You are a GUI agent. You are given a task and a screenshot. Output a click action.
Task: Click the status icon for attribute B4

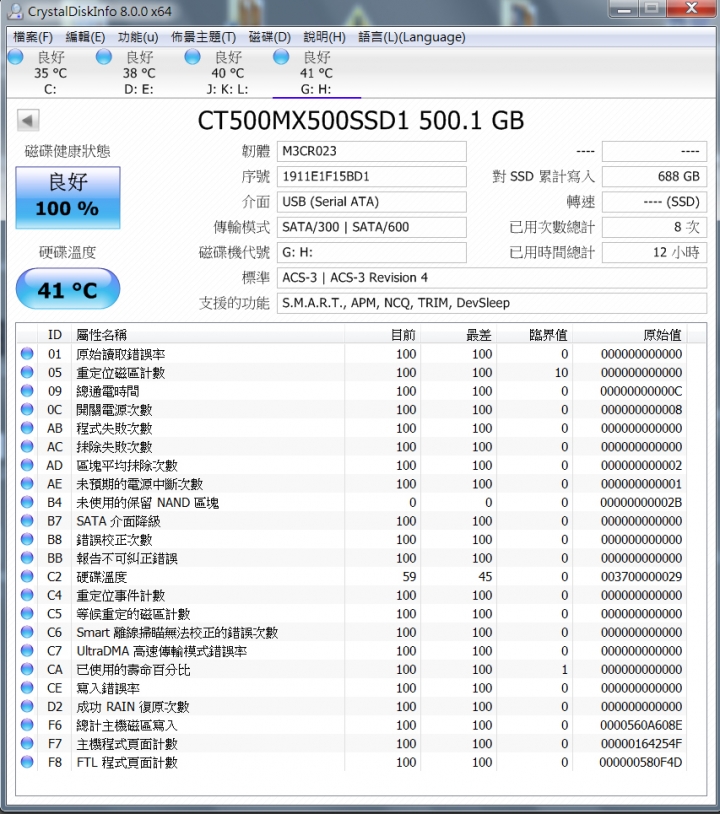click(x=27, y=503)
